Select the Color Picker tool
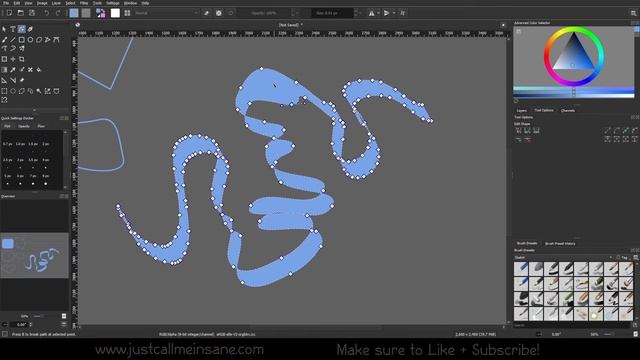The height and width of the screenshot is (360, 640). pos(13,70)
